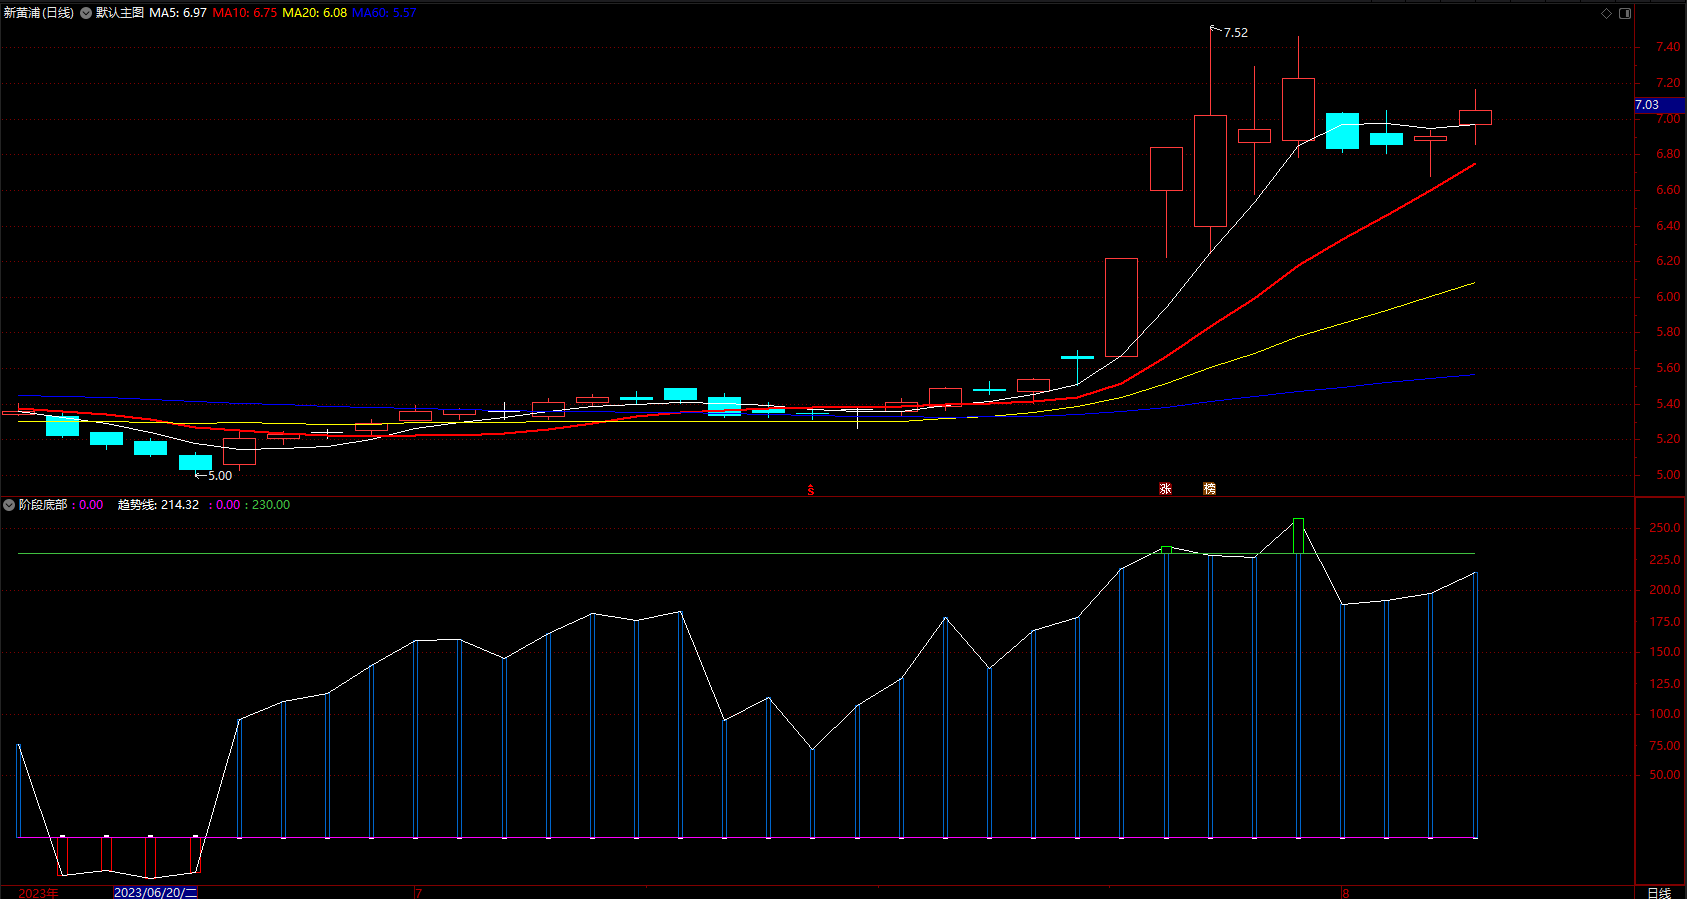
Task: Click the 阶段底部 indicator name
Action: click(43, 505)
